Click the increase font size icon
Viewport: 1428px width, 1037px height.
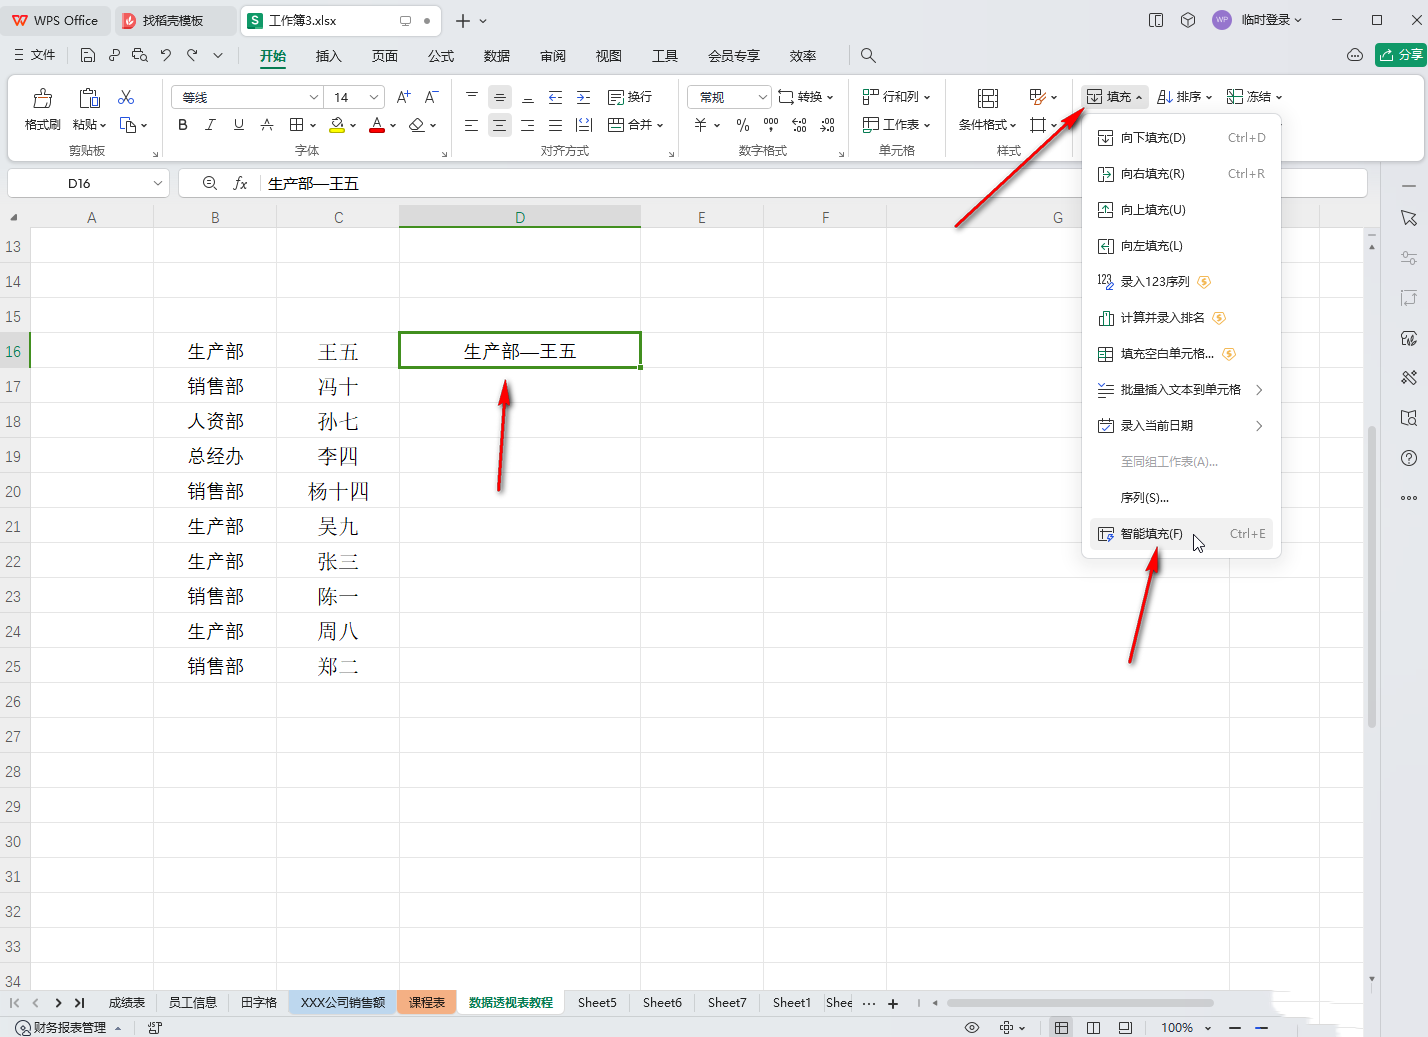click(x=402, y=96)
